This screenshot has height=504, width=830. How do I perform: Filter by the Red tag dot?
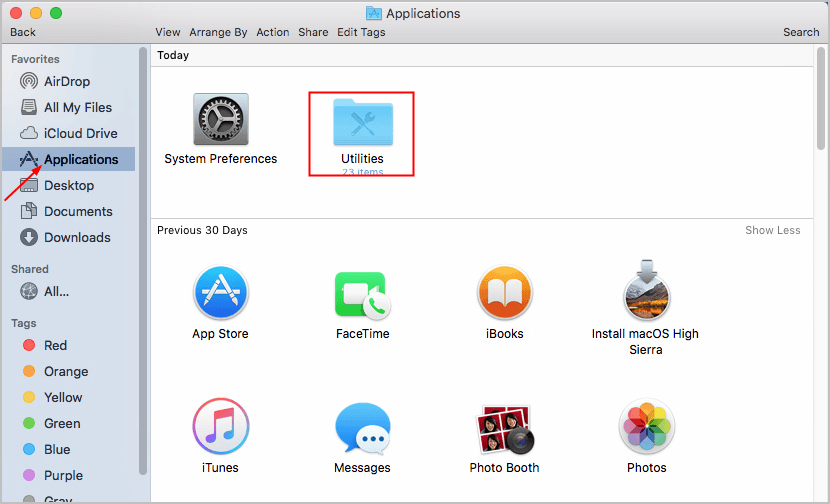click(29, 345)
